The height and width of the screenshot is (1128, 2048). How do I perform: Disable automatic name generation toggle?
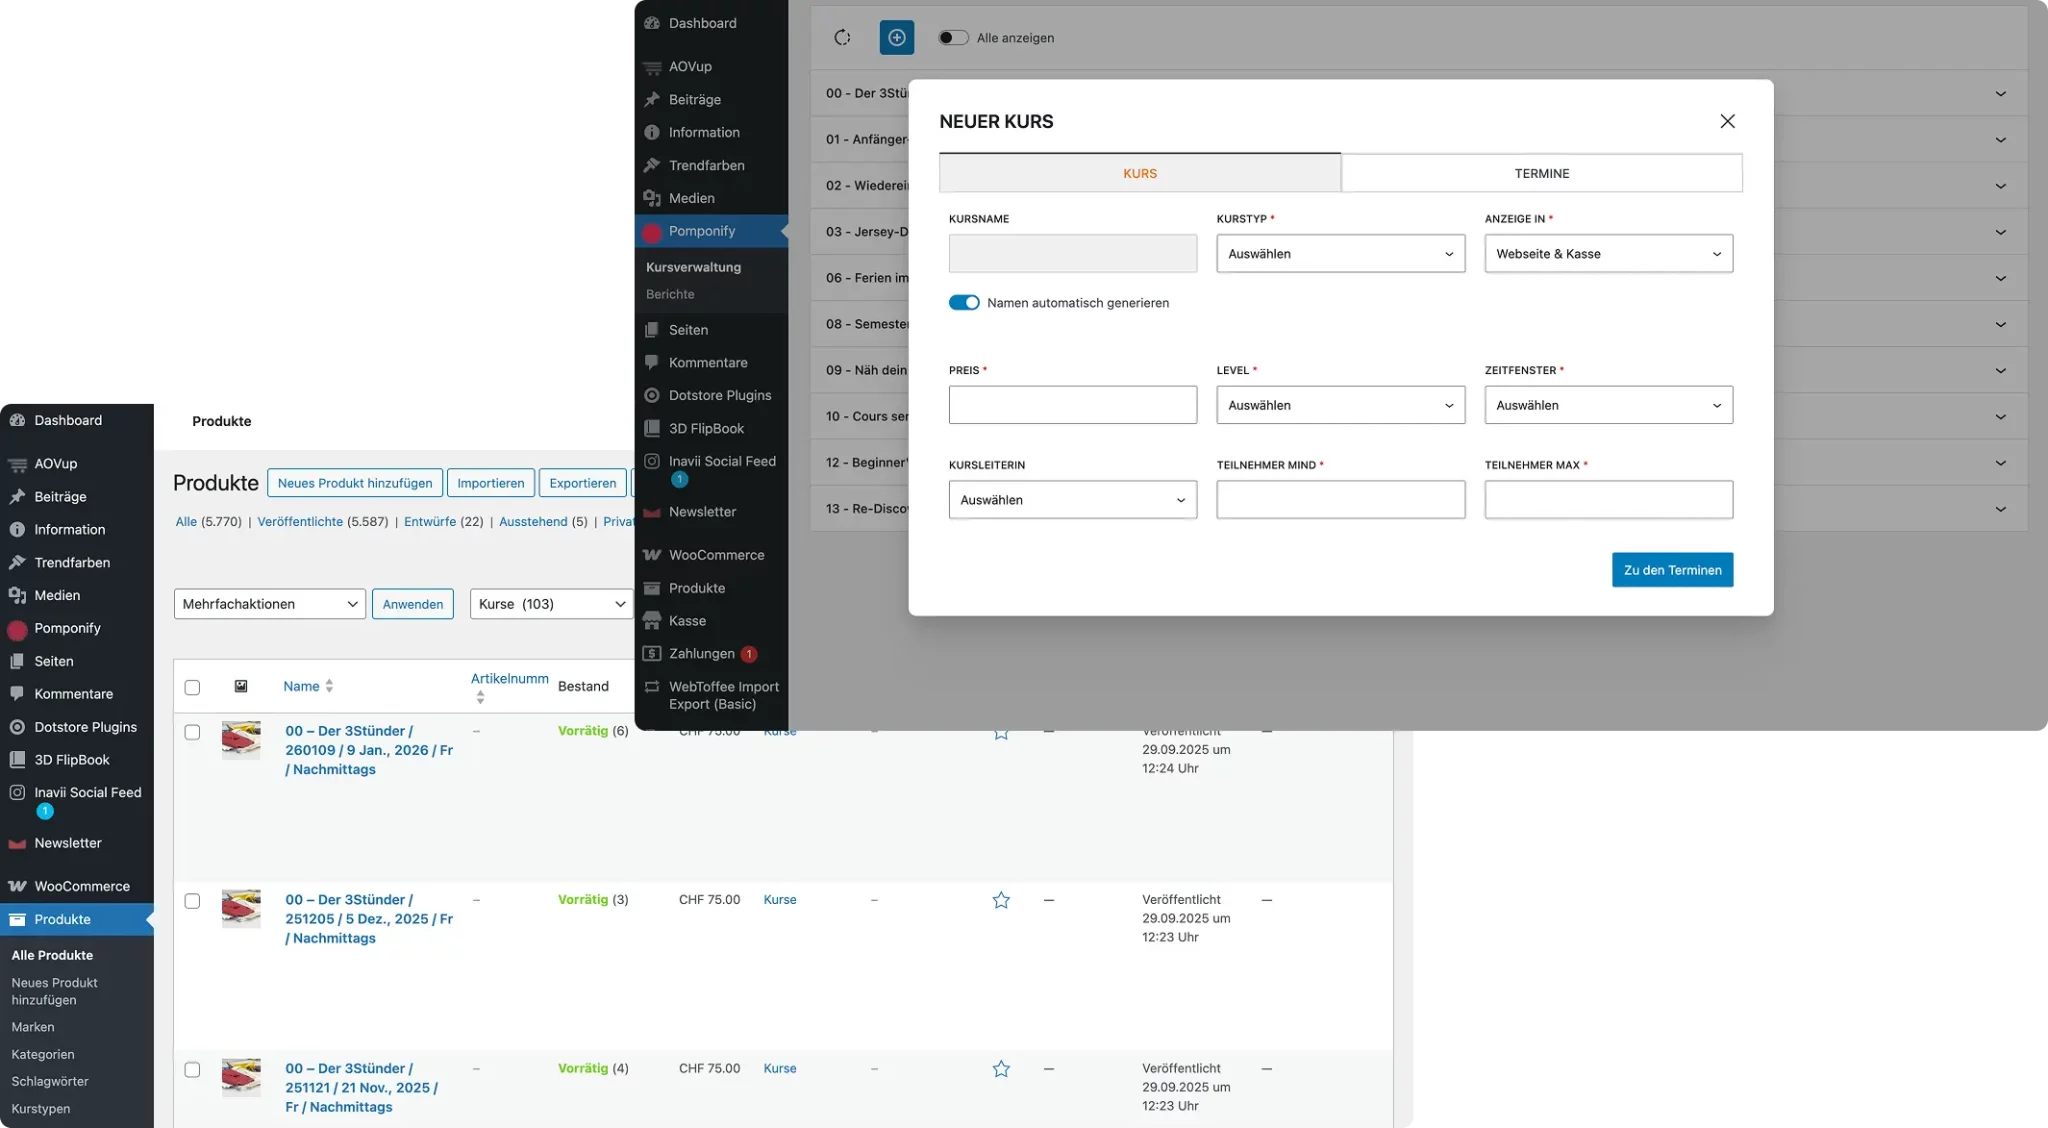[964, 302]
